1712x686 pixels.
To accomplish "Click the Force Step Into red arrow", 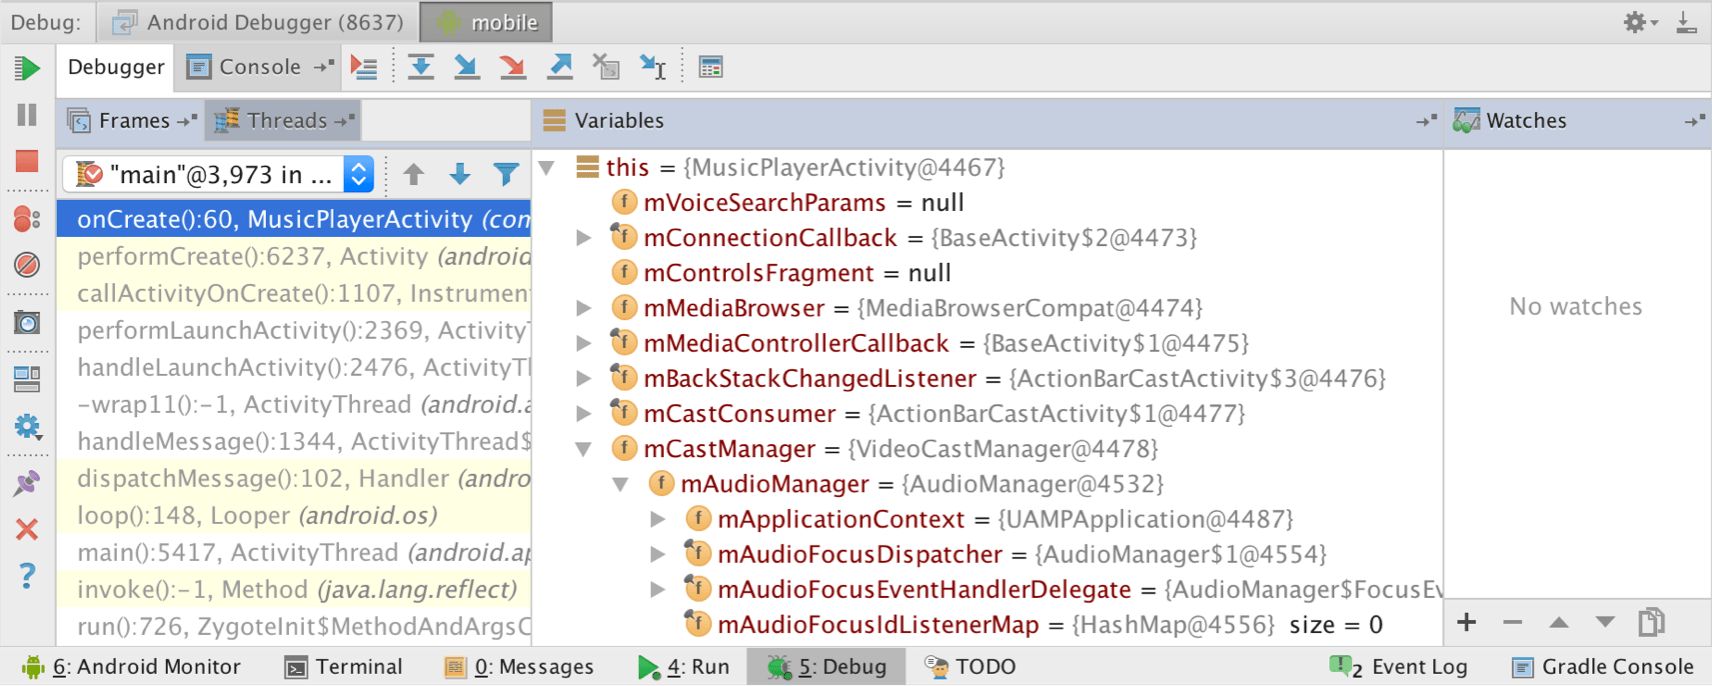I will click(x=512, y=68).
